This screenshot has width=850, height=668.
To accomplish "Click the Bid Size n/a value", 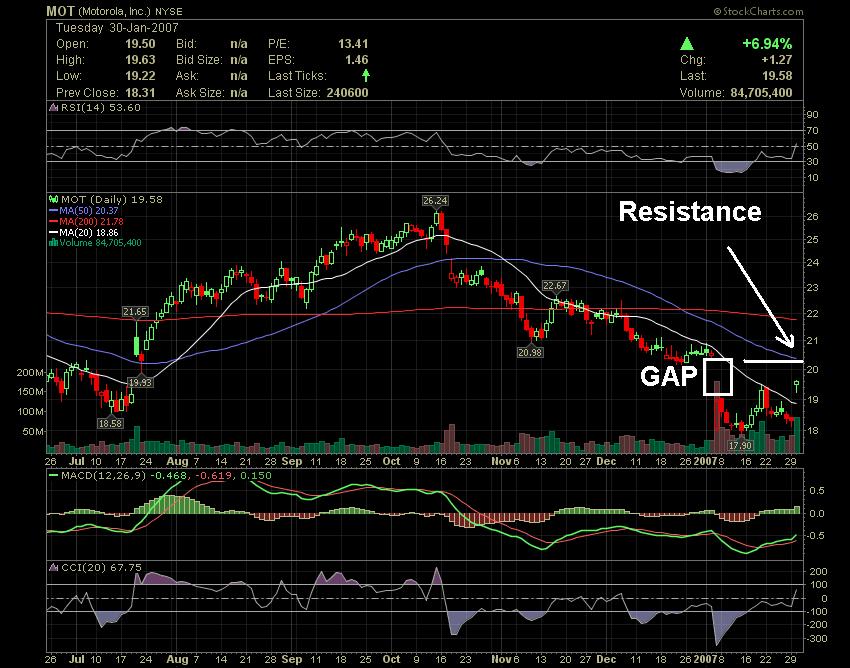I will (239, 60).
